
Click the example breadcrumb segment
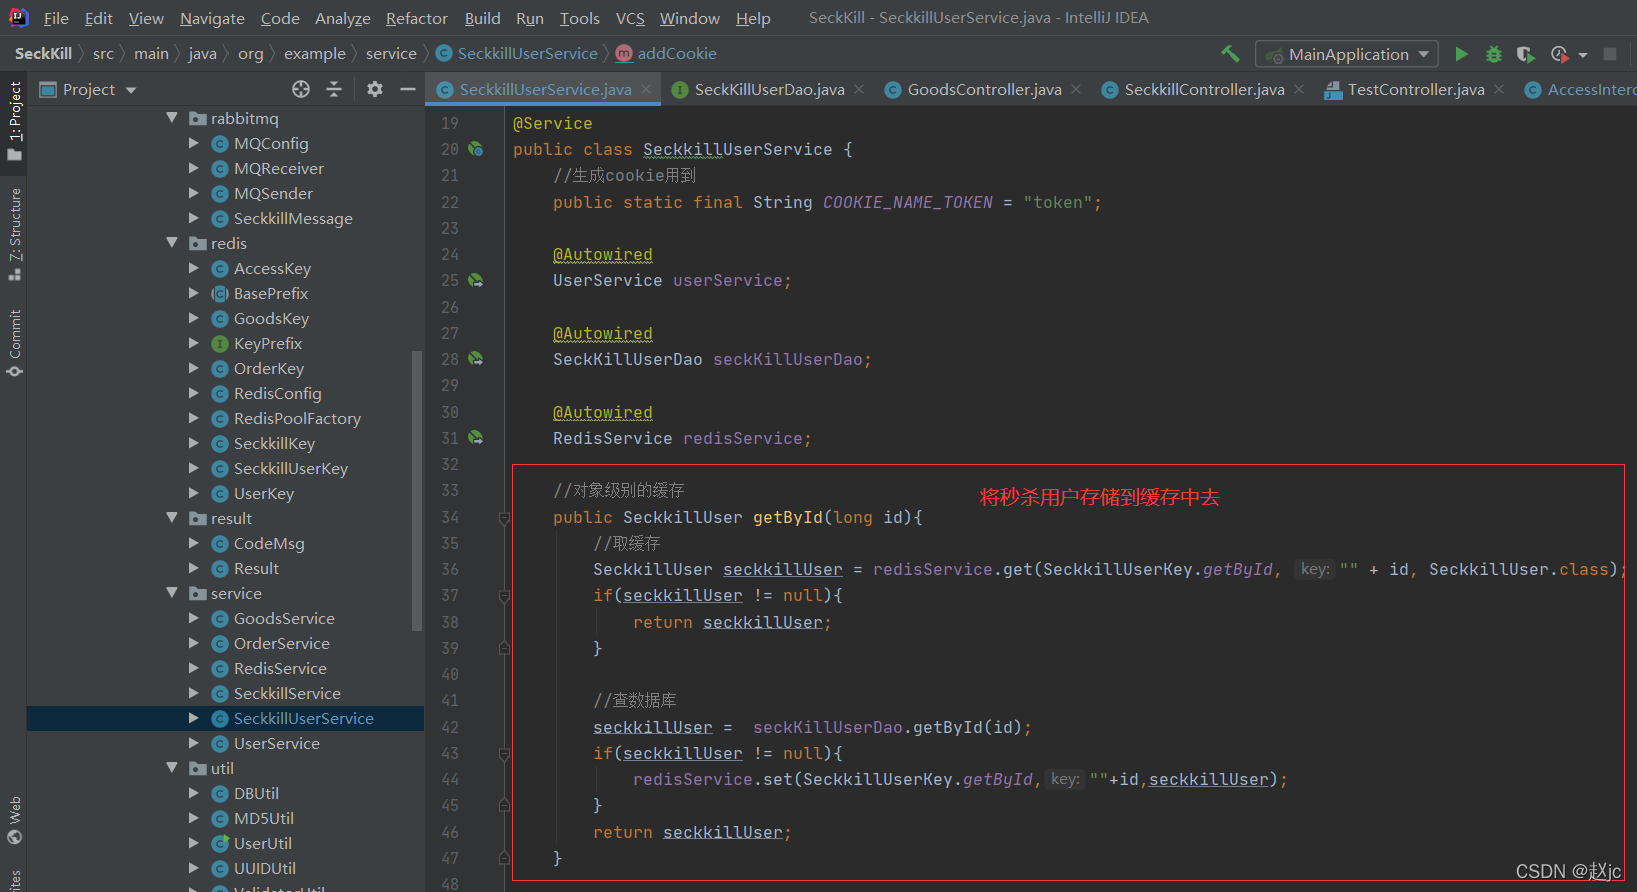click(x=314, y=54)
